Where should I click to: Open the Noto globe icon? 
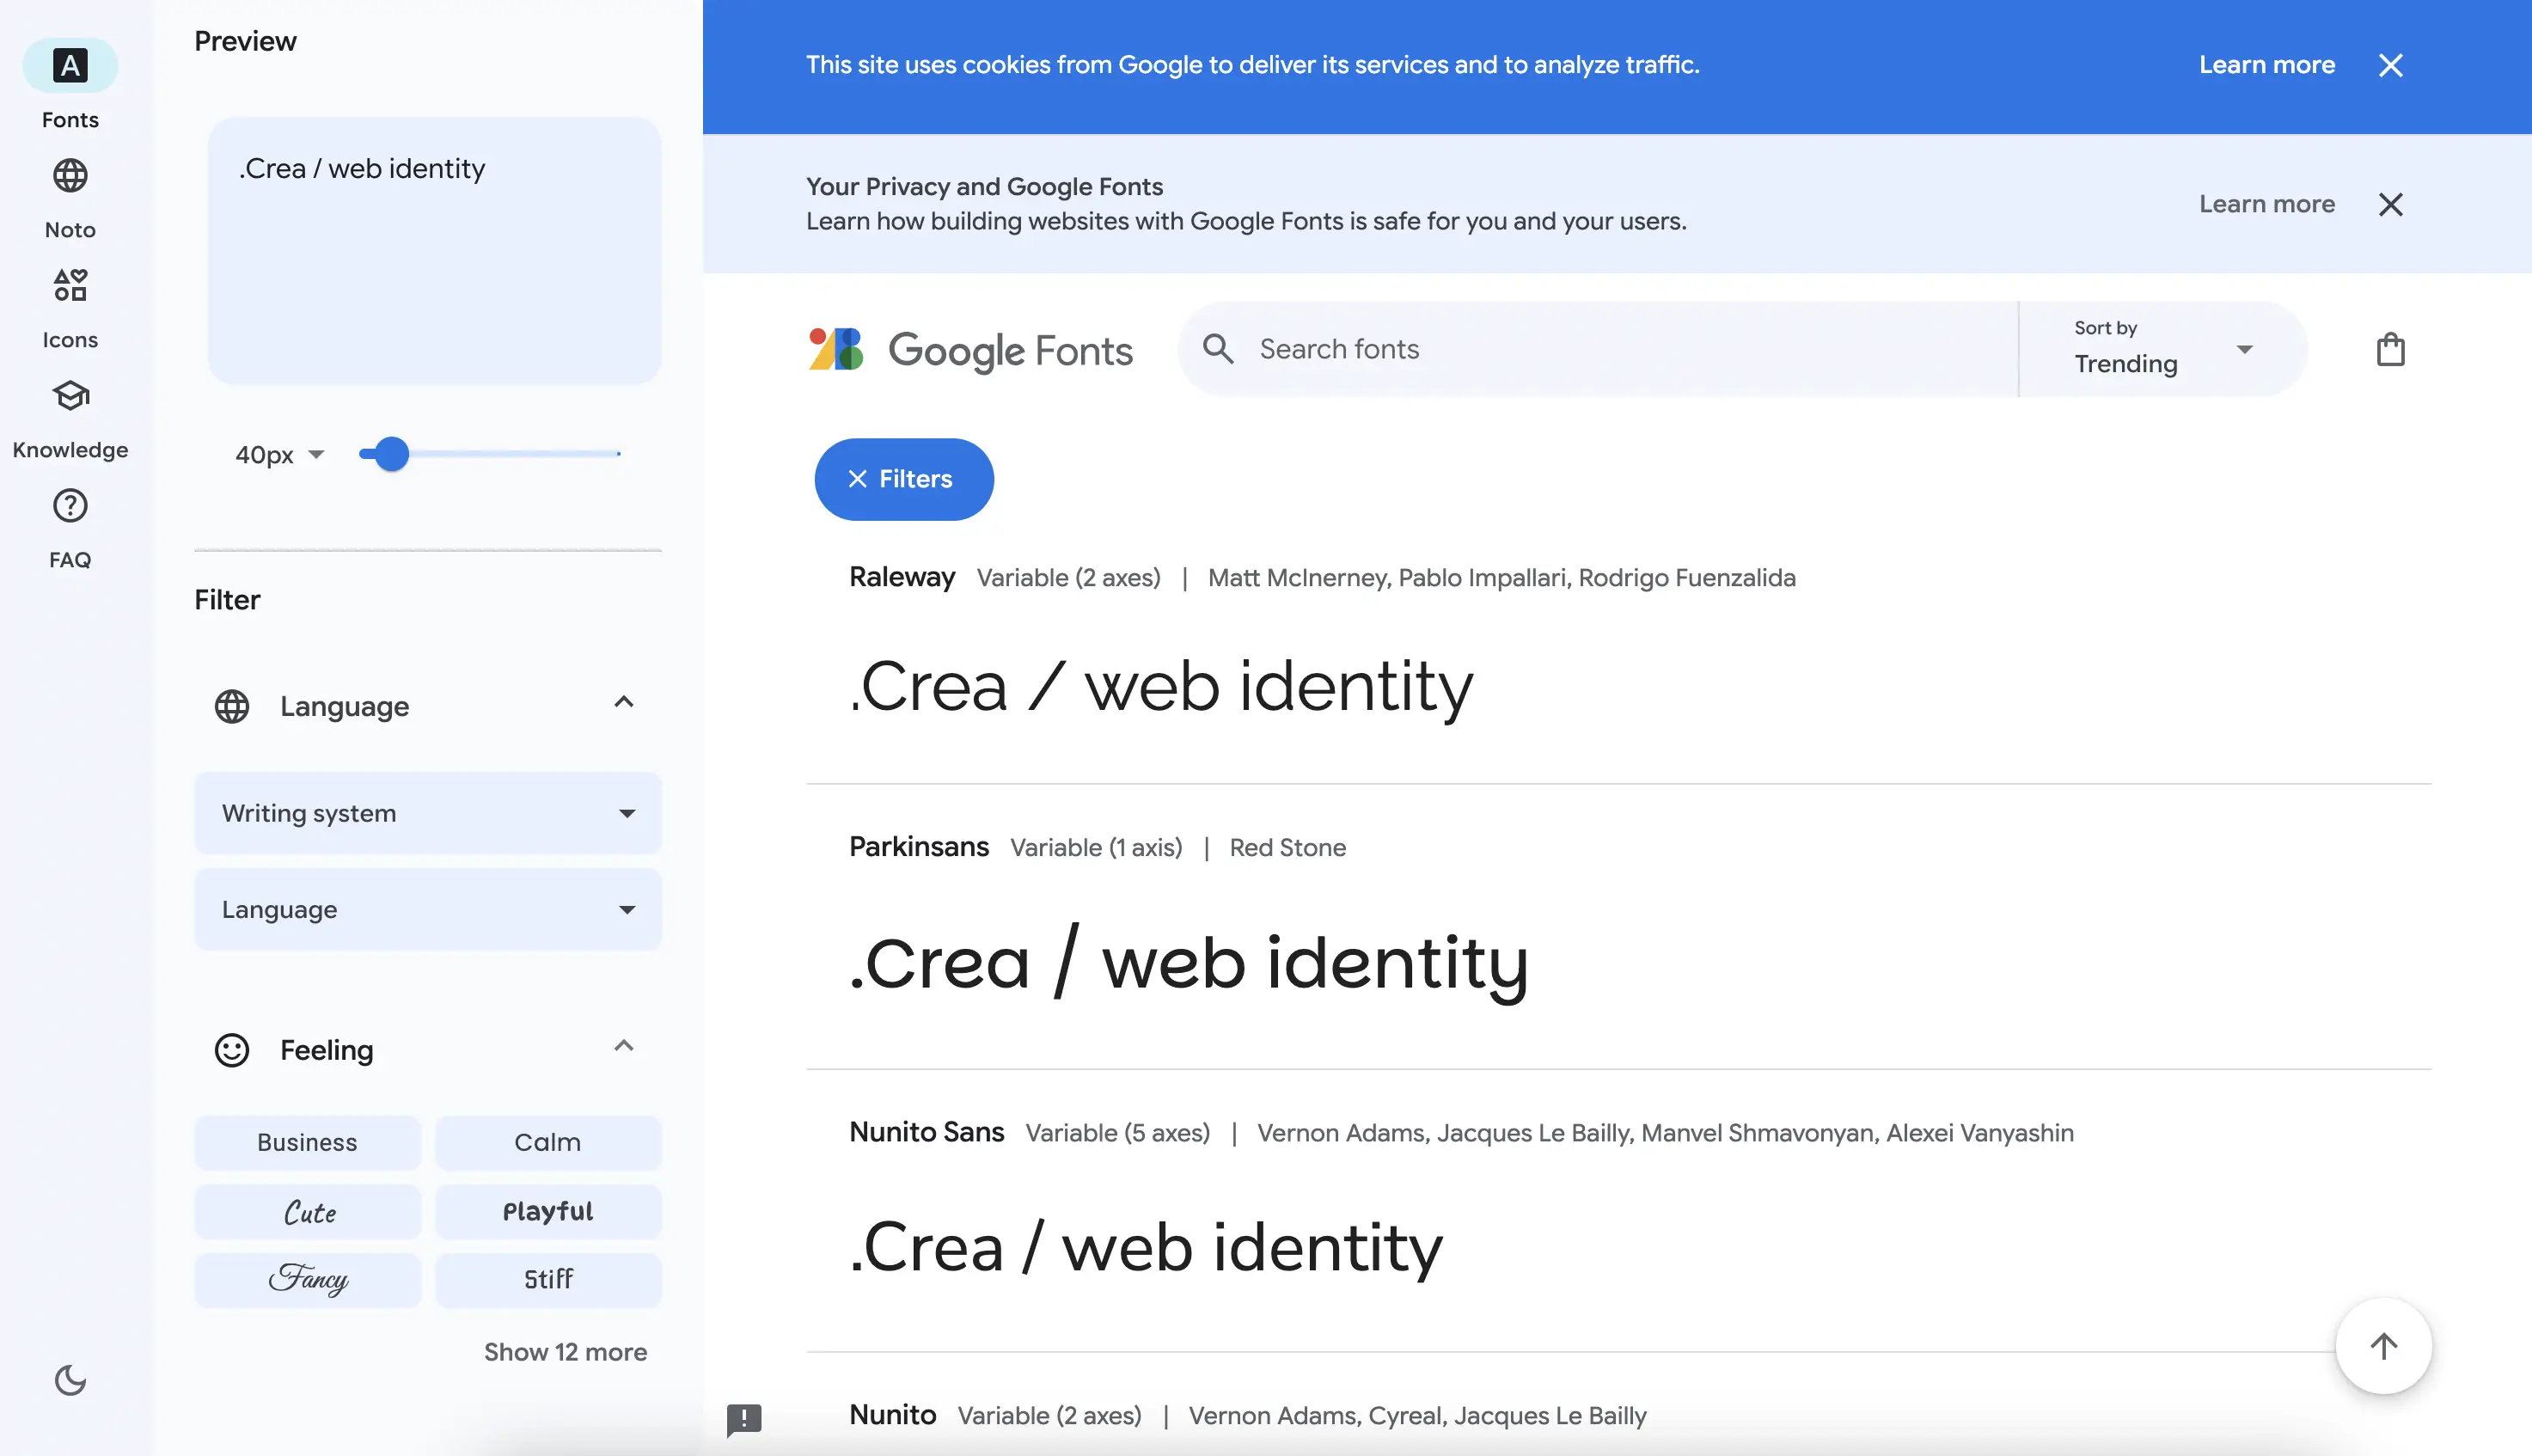[70, 176]
